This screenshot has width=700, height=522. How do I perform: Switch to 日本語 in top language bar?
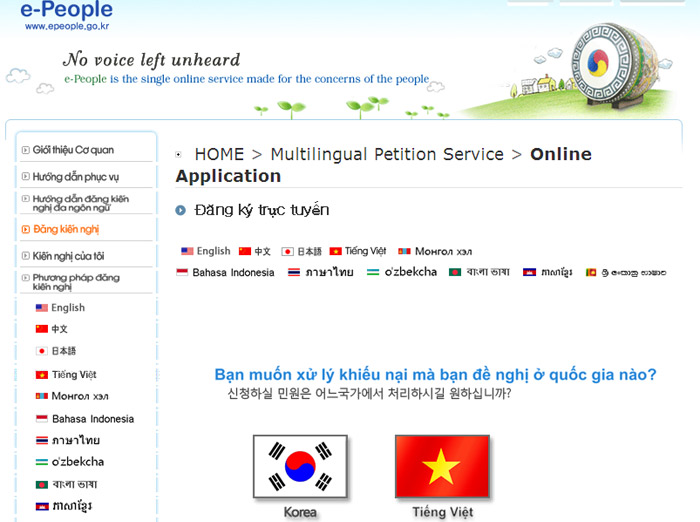(309, 252)
